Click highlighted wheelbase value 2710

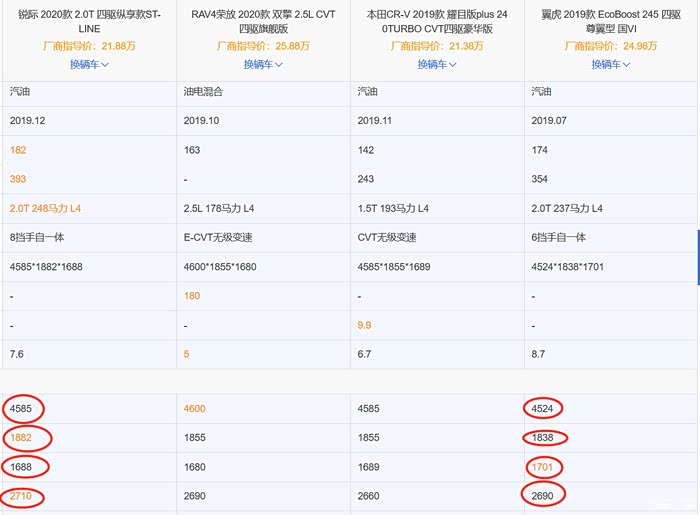[21, 496]
